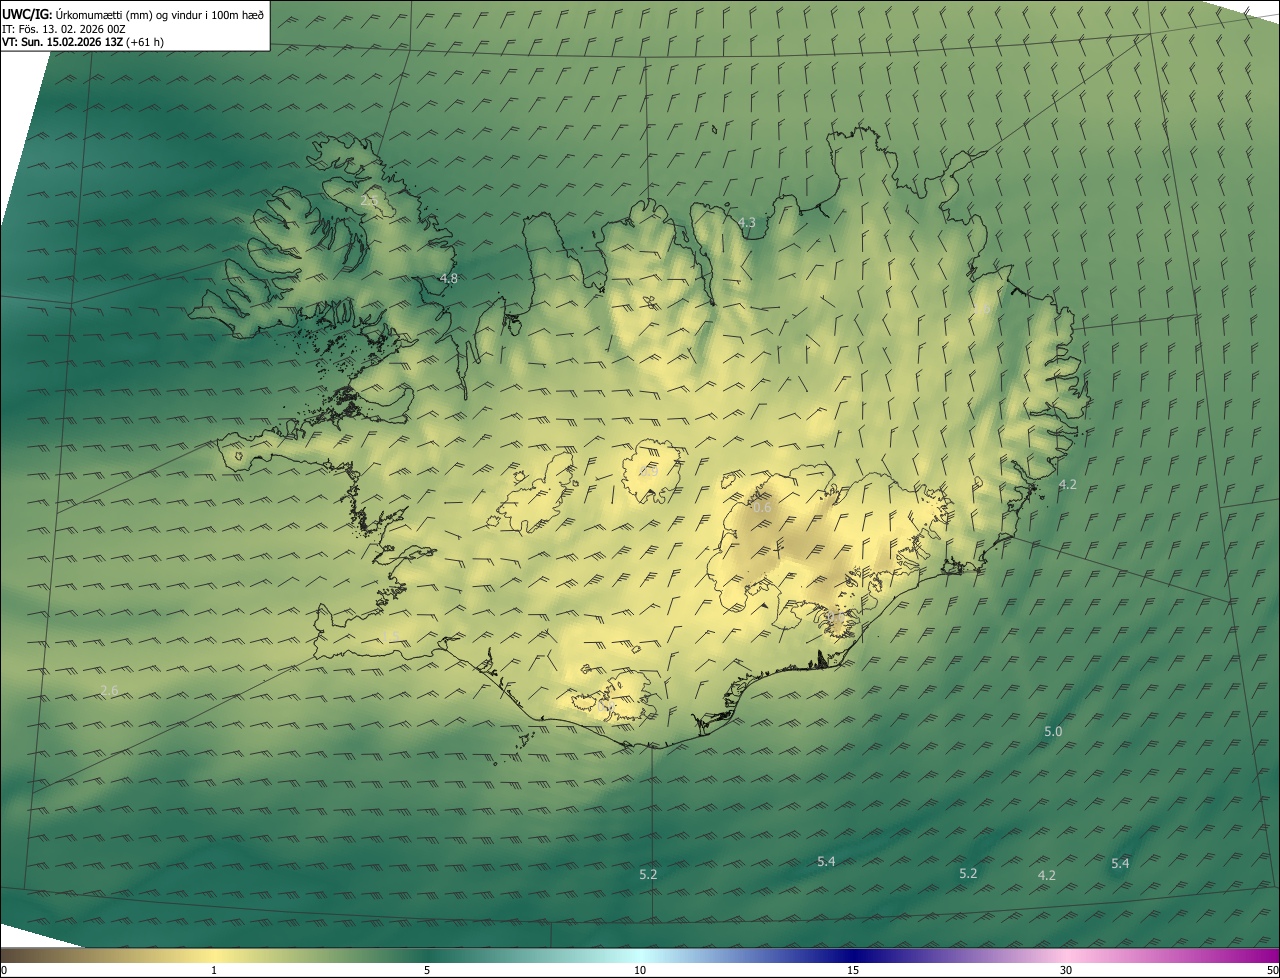Screen dimensions: 1280x978
Task: Click the '1' tick on the colour scale
Action: point(214,970)
